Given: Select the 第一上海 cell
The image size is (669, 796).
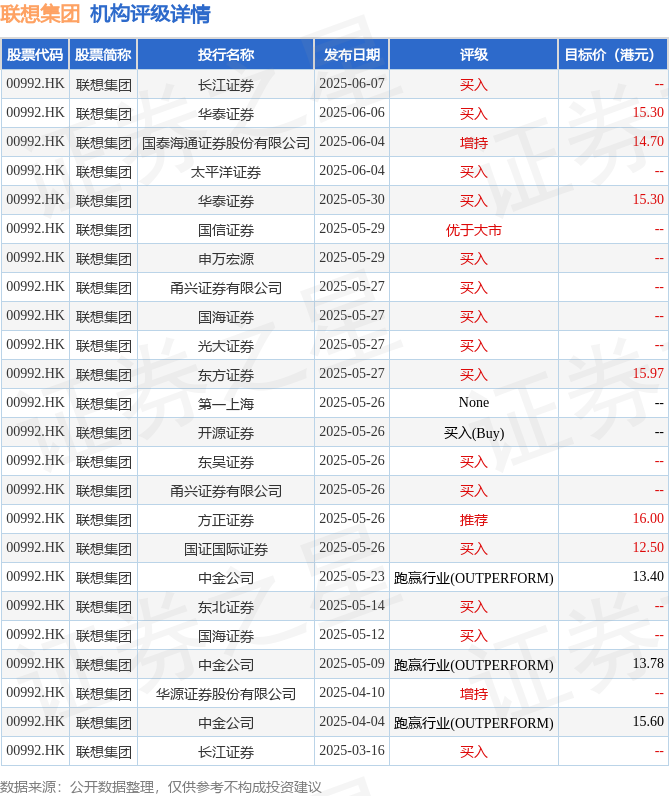Looking at the screenshot, I should pos(226,404).
